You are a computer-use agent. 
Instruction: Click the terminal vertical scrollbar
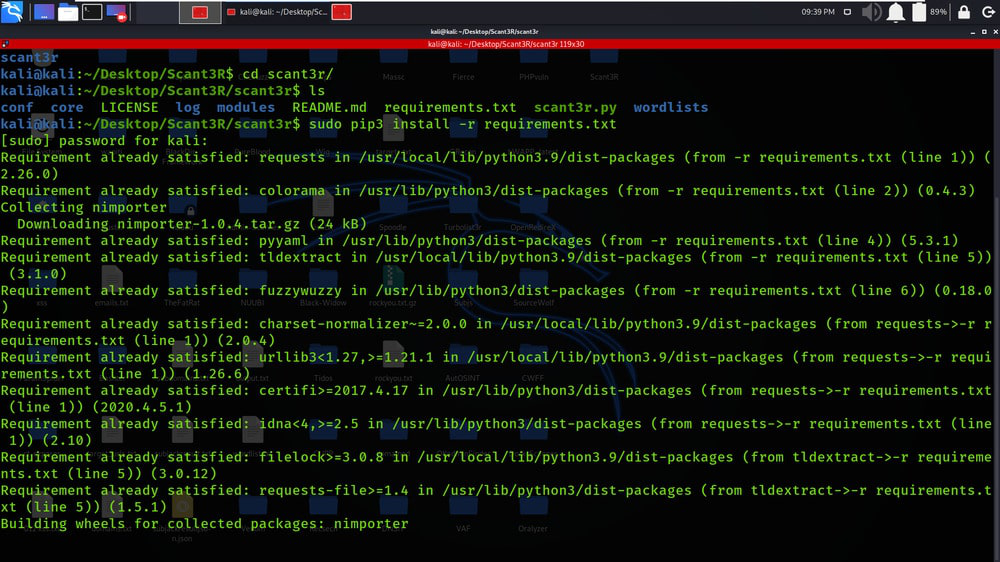coord(997,306)
